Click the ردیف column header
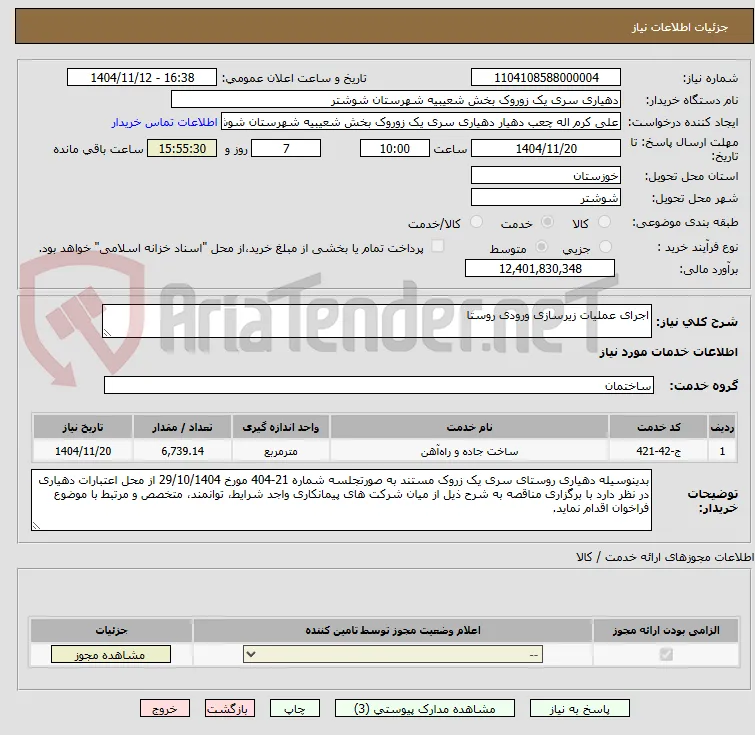 pyautogui.click(x=722, y=427)
